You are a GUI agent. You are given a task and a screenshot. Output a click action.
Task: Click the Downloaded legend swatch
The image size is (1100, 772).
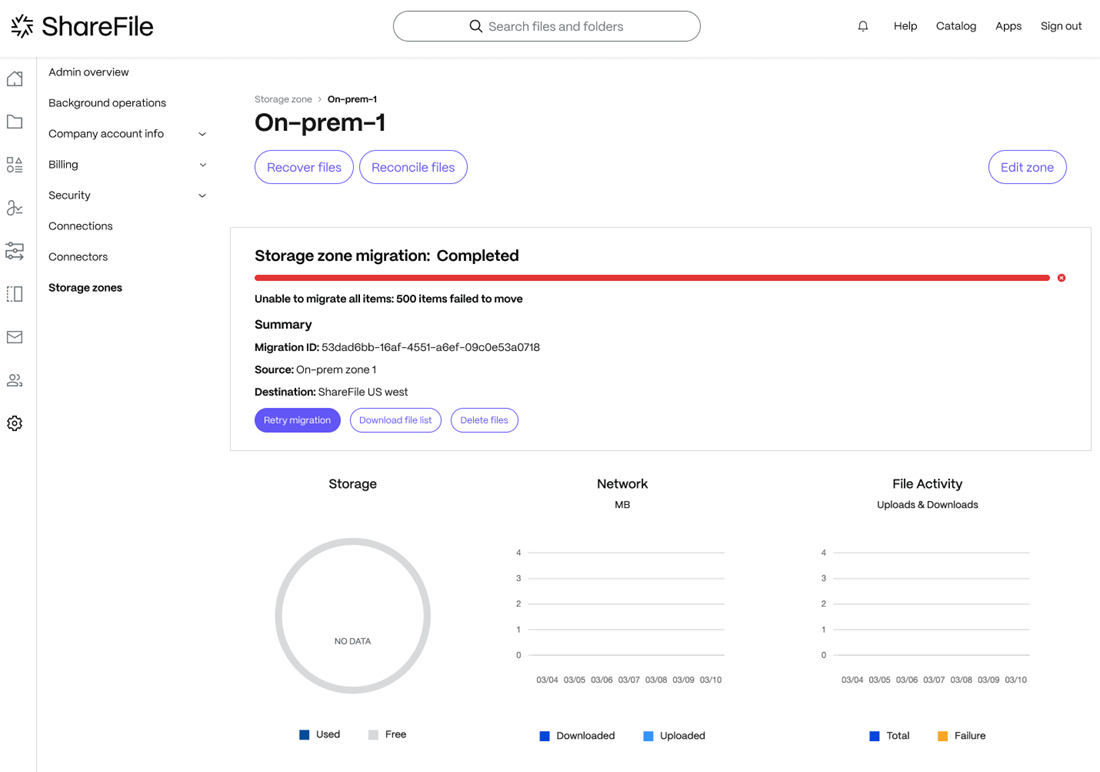click(x=544, y=736)
